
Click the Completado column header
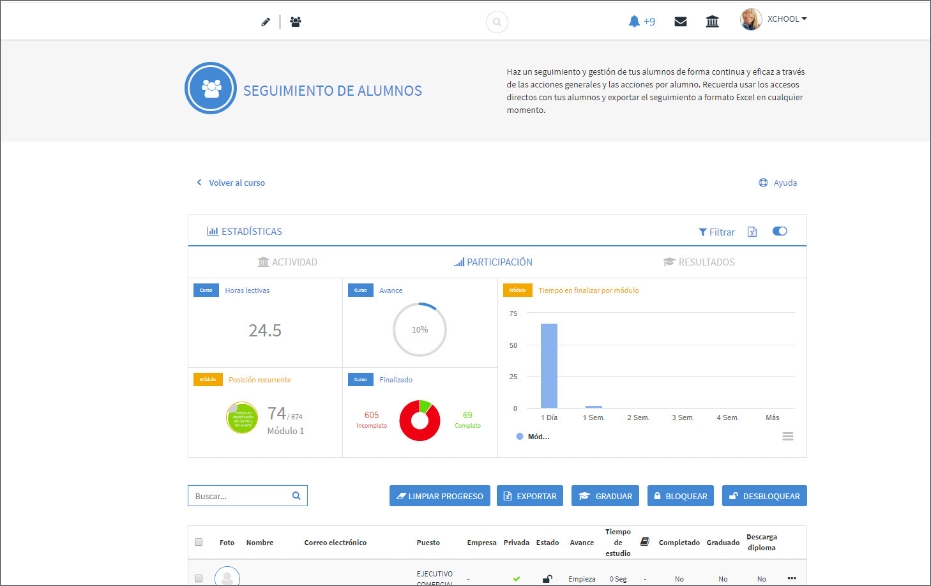679,542
